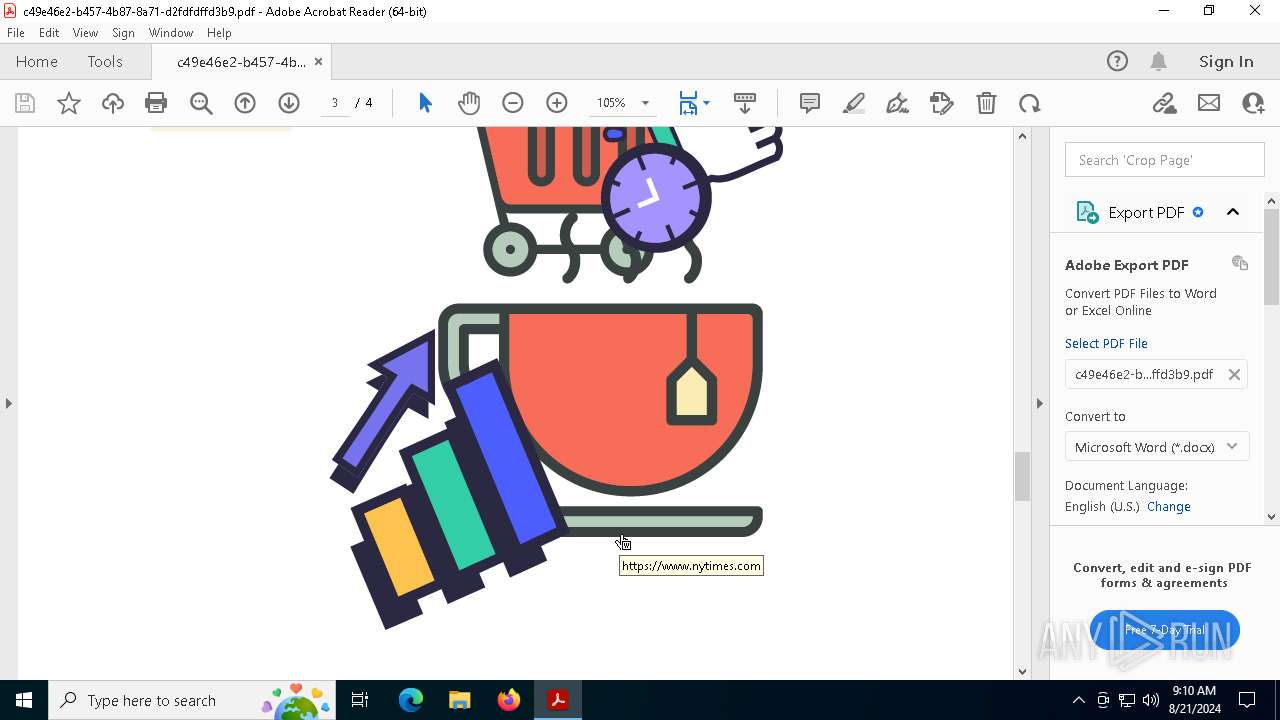Change the document language

(x=1169, y=506)
